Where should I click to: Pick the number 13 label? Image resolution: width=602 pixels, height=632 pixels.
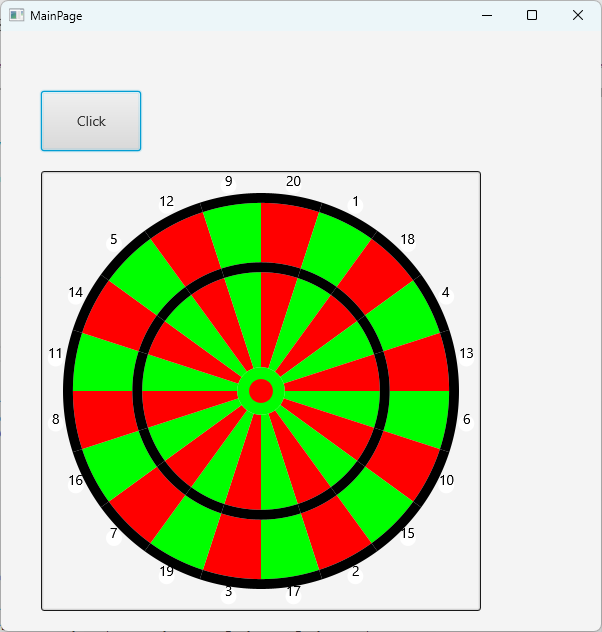tap(466, 353)
